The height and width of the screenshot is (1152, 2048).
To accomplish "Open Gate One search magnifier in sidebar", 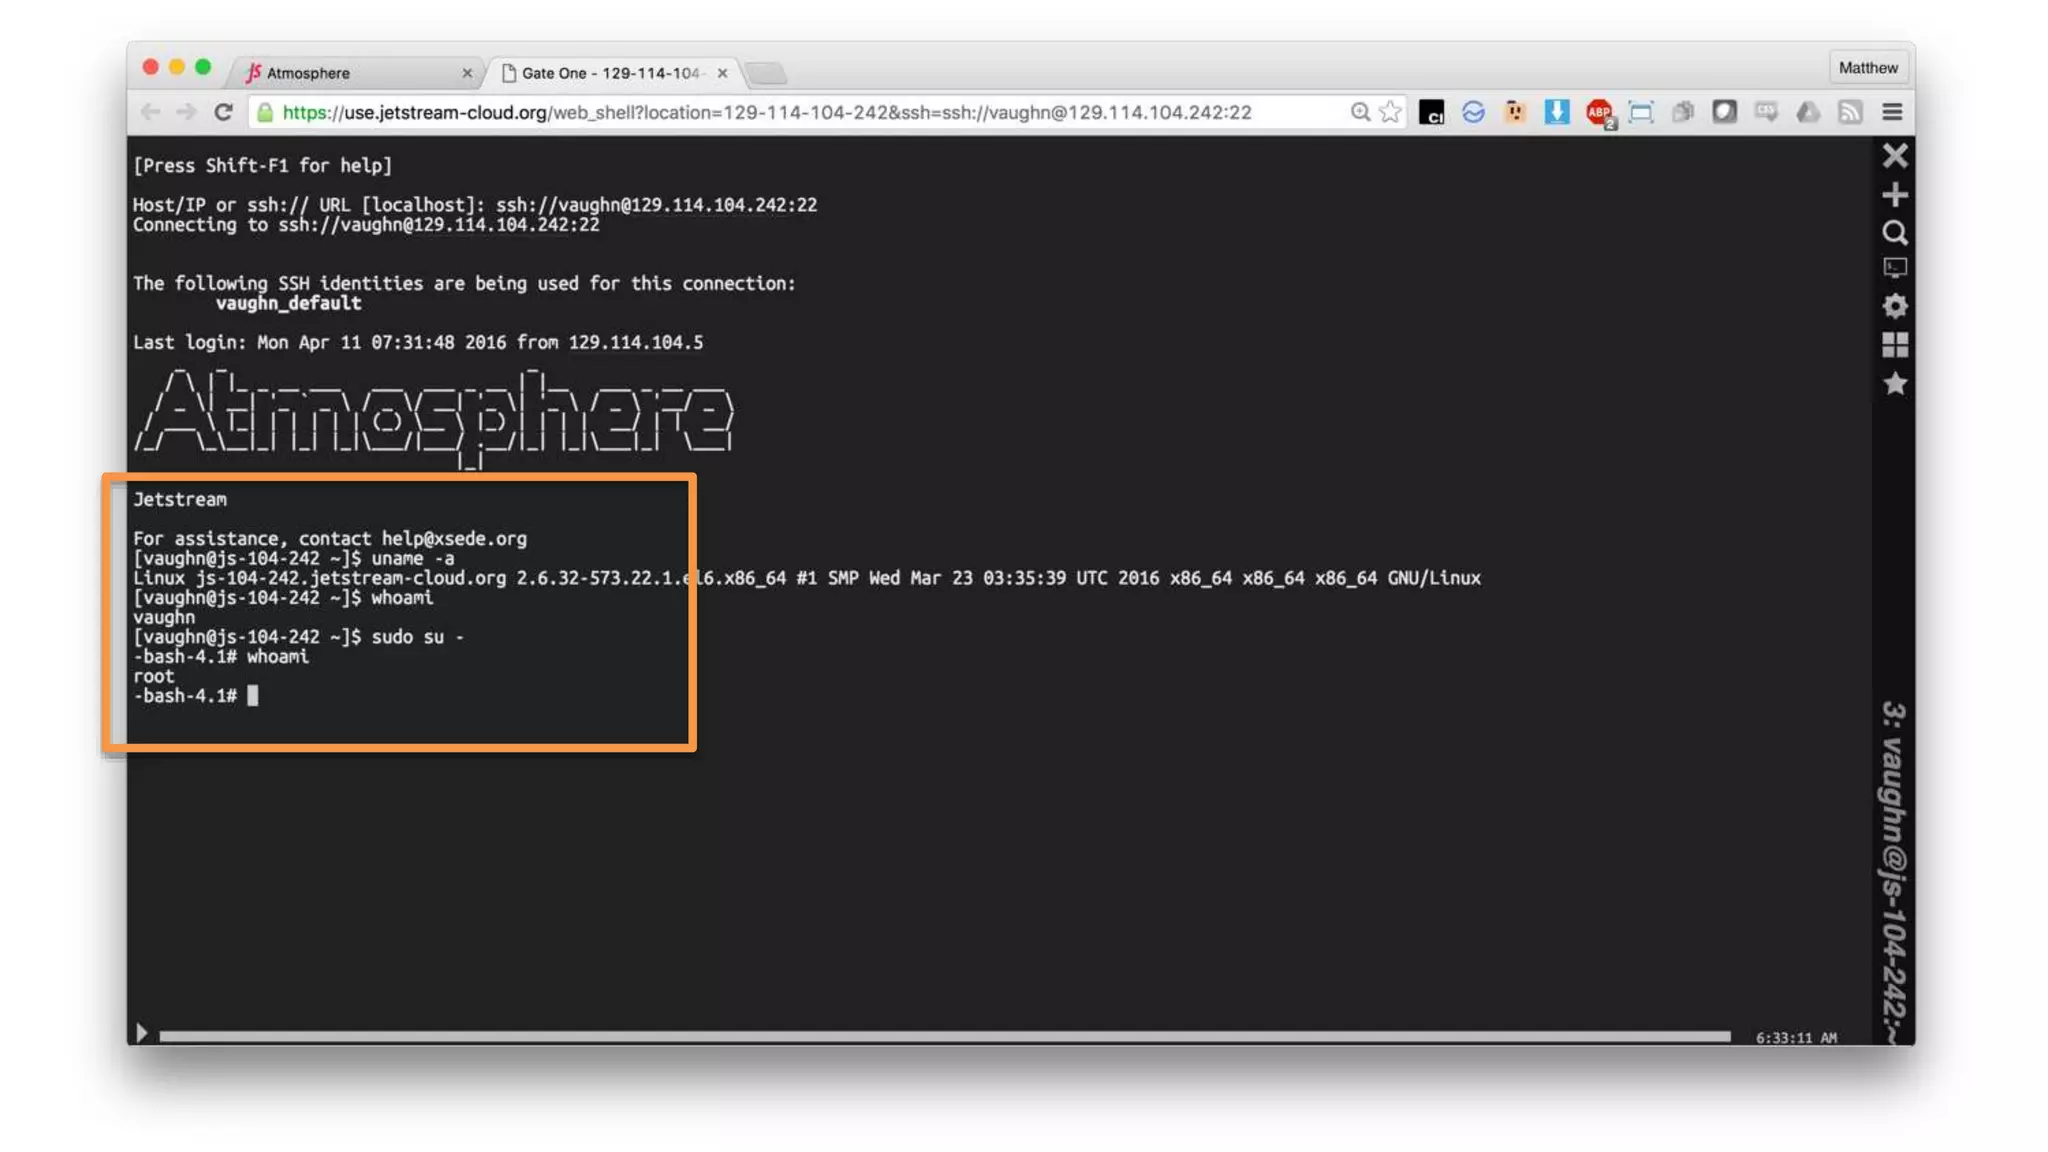I will pyautogui.click(x=1894, y=233).
